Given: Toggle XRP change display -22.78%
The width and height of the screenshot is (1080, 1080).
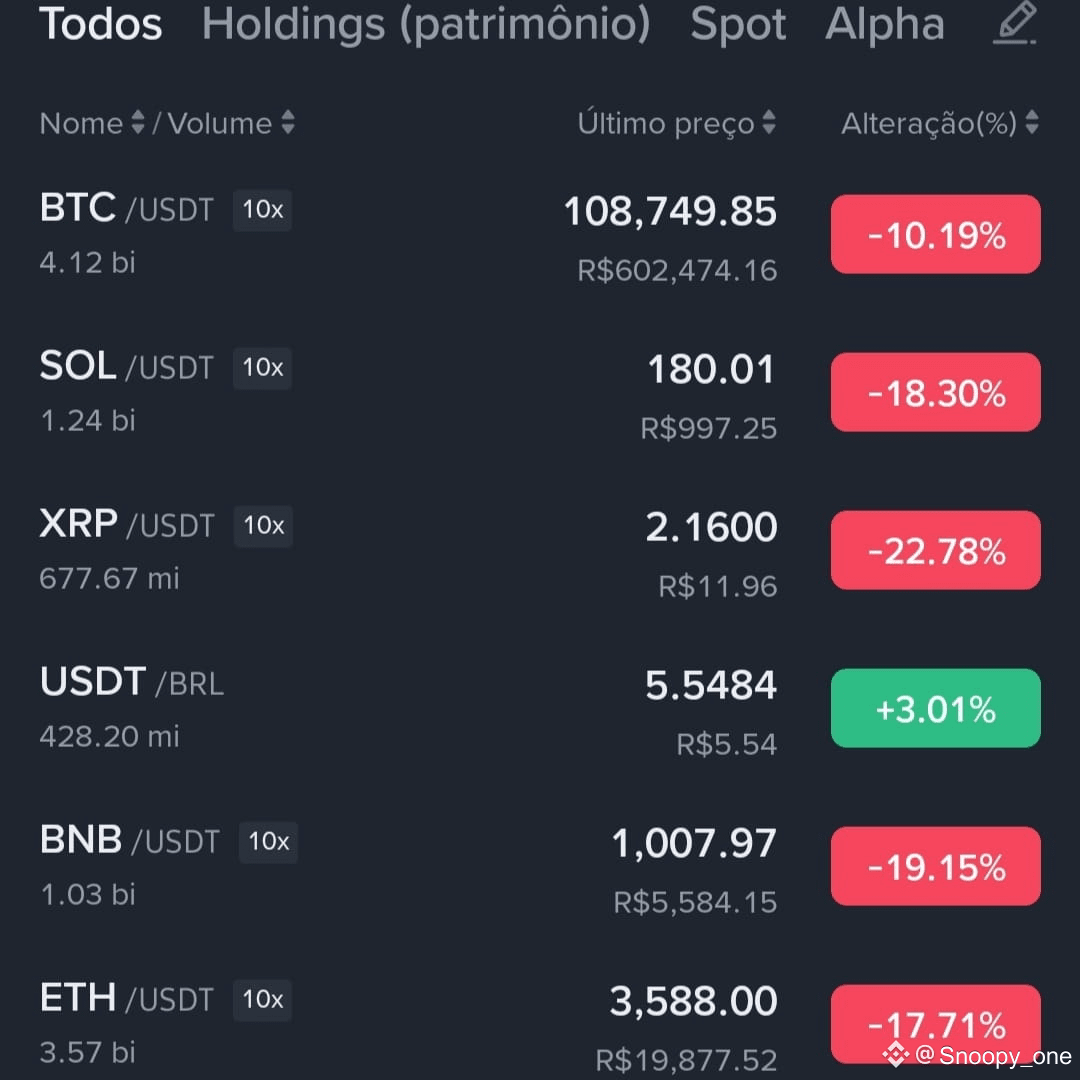Looking at the screenshot, I should tap(935, 550).
